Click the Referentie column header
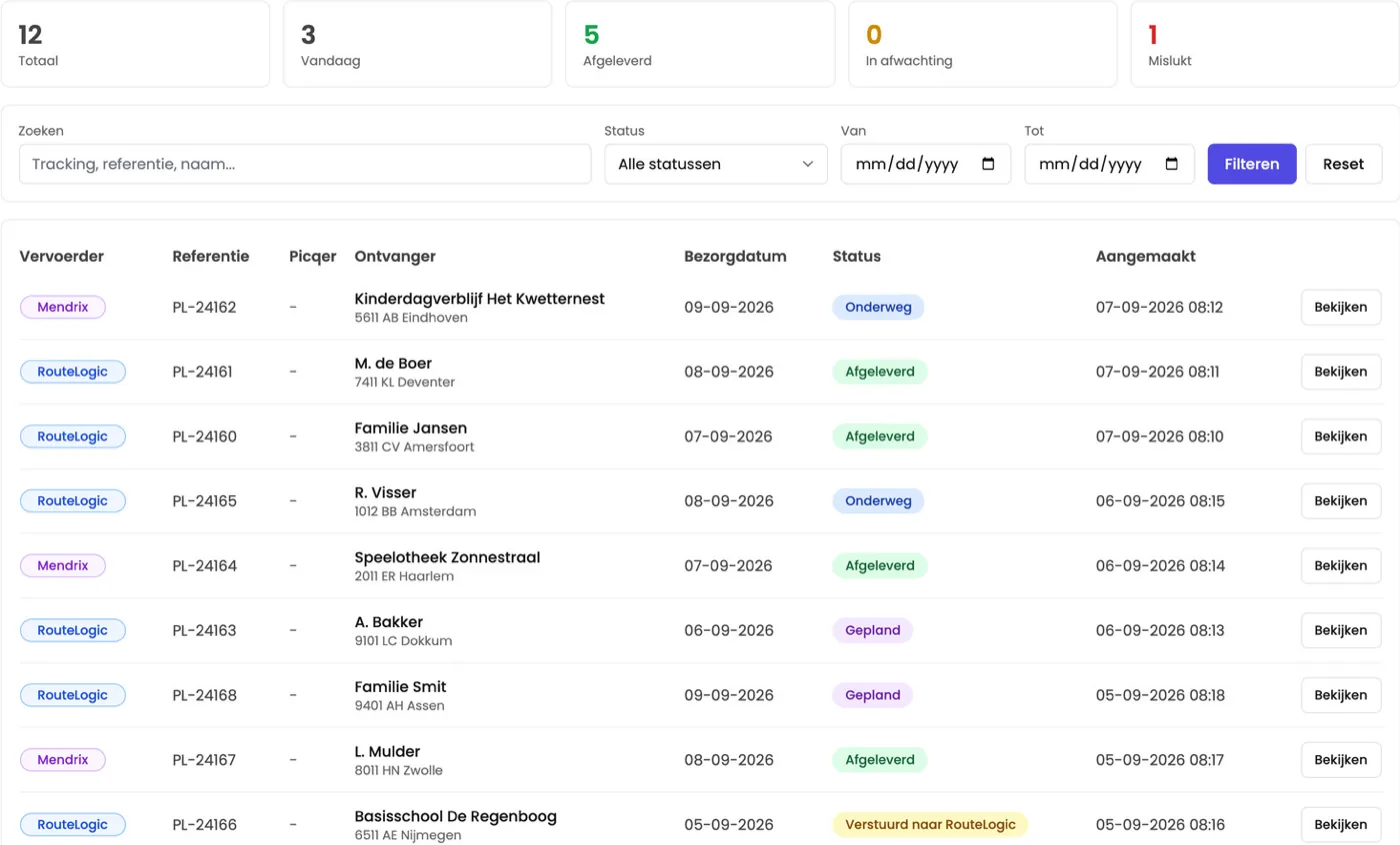This screenshot has width=1400, height=845. pyautogui.click(x=211, y=256)
